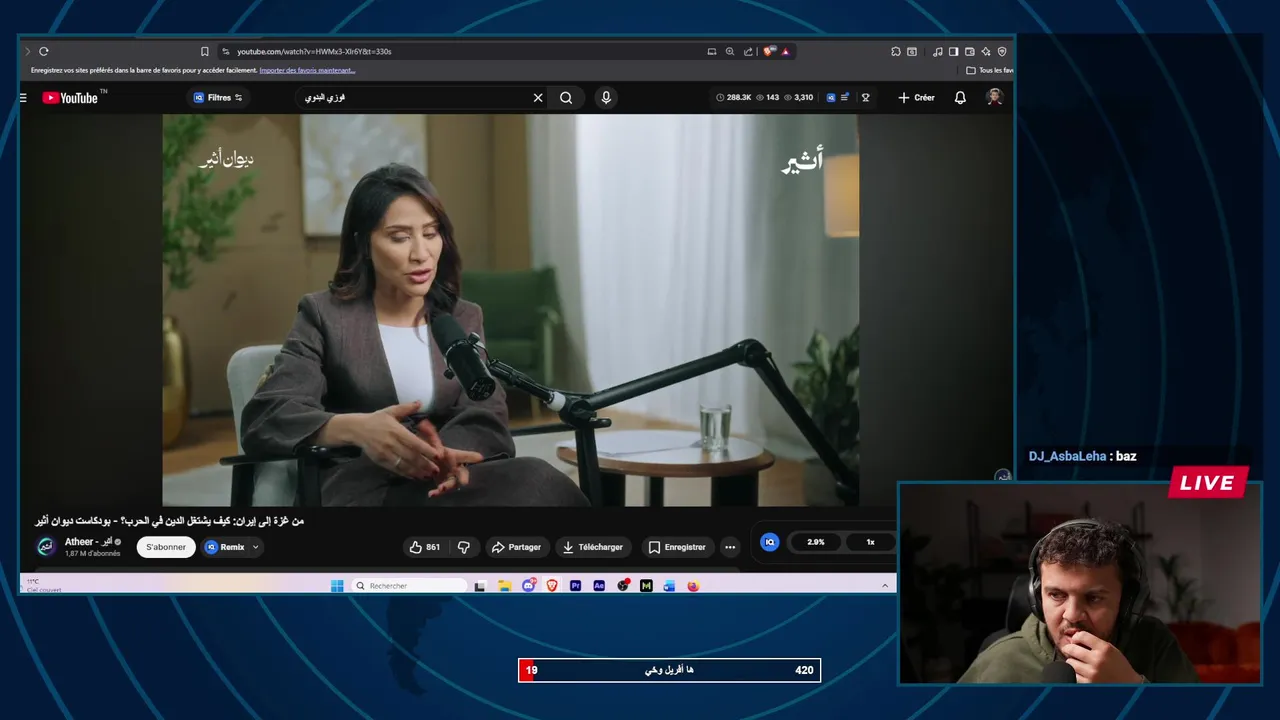Open more actions three-dot menu
1280x720 pixels.
[730, 547]
